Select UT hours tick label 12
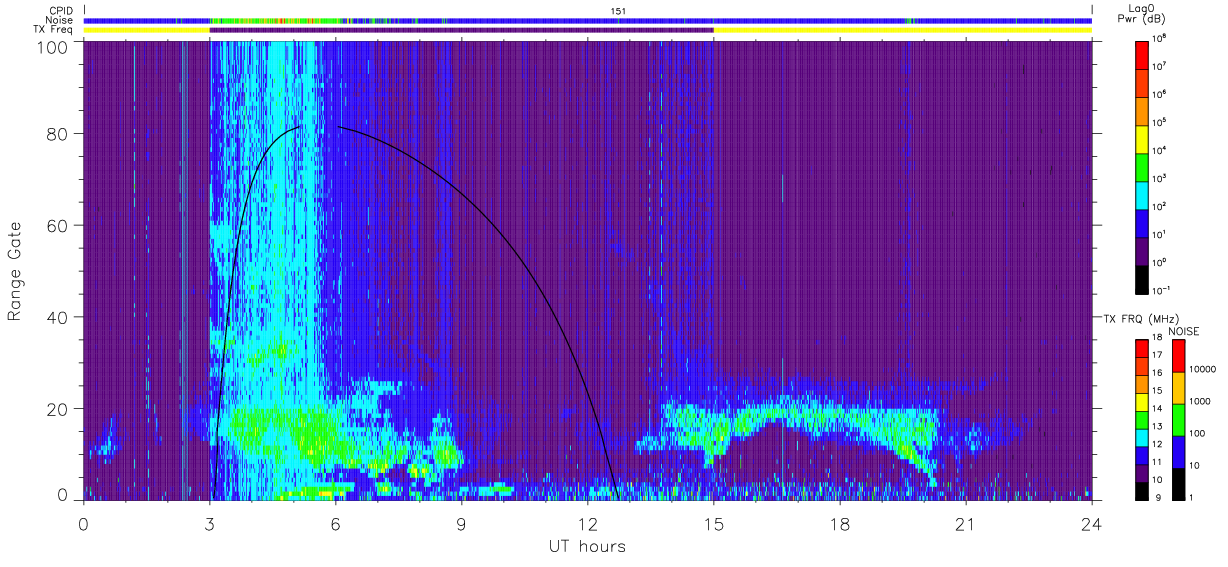This screenshot has width=1228, height=567. point(588,524)
